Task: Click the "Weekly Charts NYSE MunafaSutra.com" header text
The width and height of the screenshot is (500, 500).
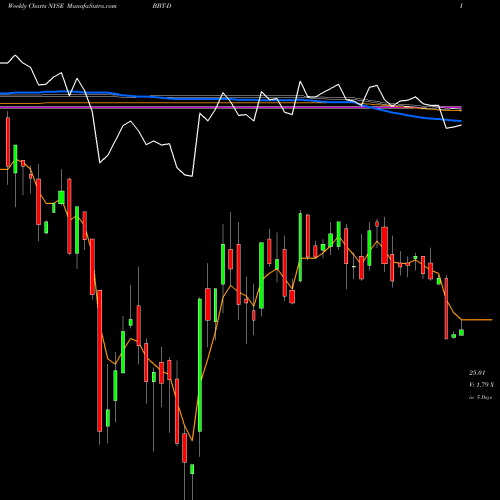Action: pos(62,6)
